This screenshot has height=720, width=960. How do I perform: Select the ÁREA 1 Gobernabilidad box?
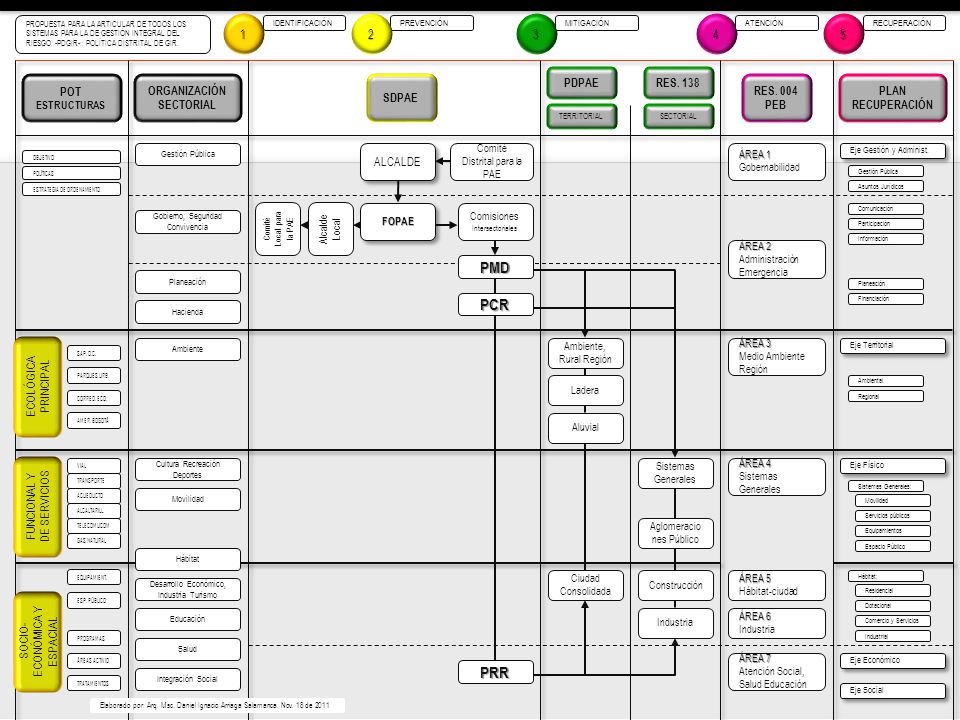pos(777,162)
